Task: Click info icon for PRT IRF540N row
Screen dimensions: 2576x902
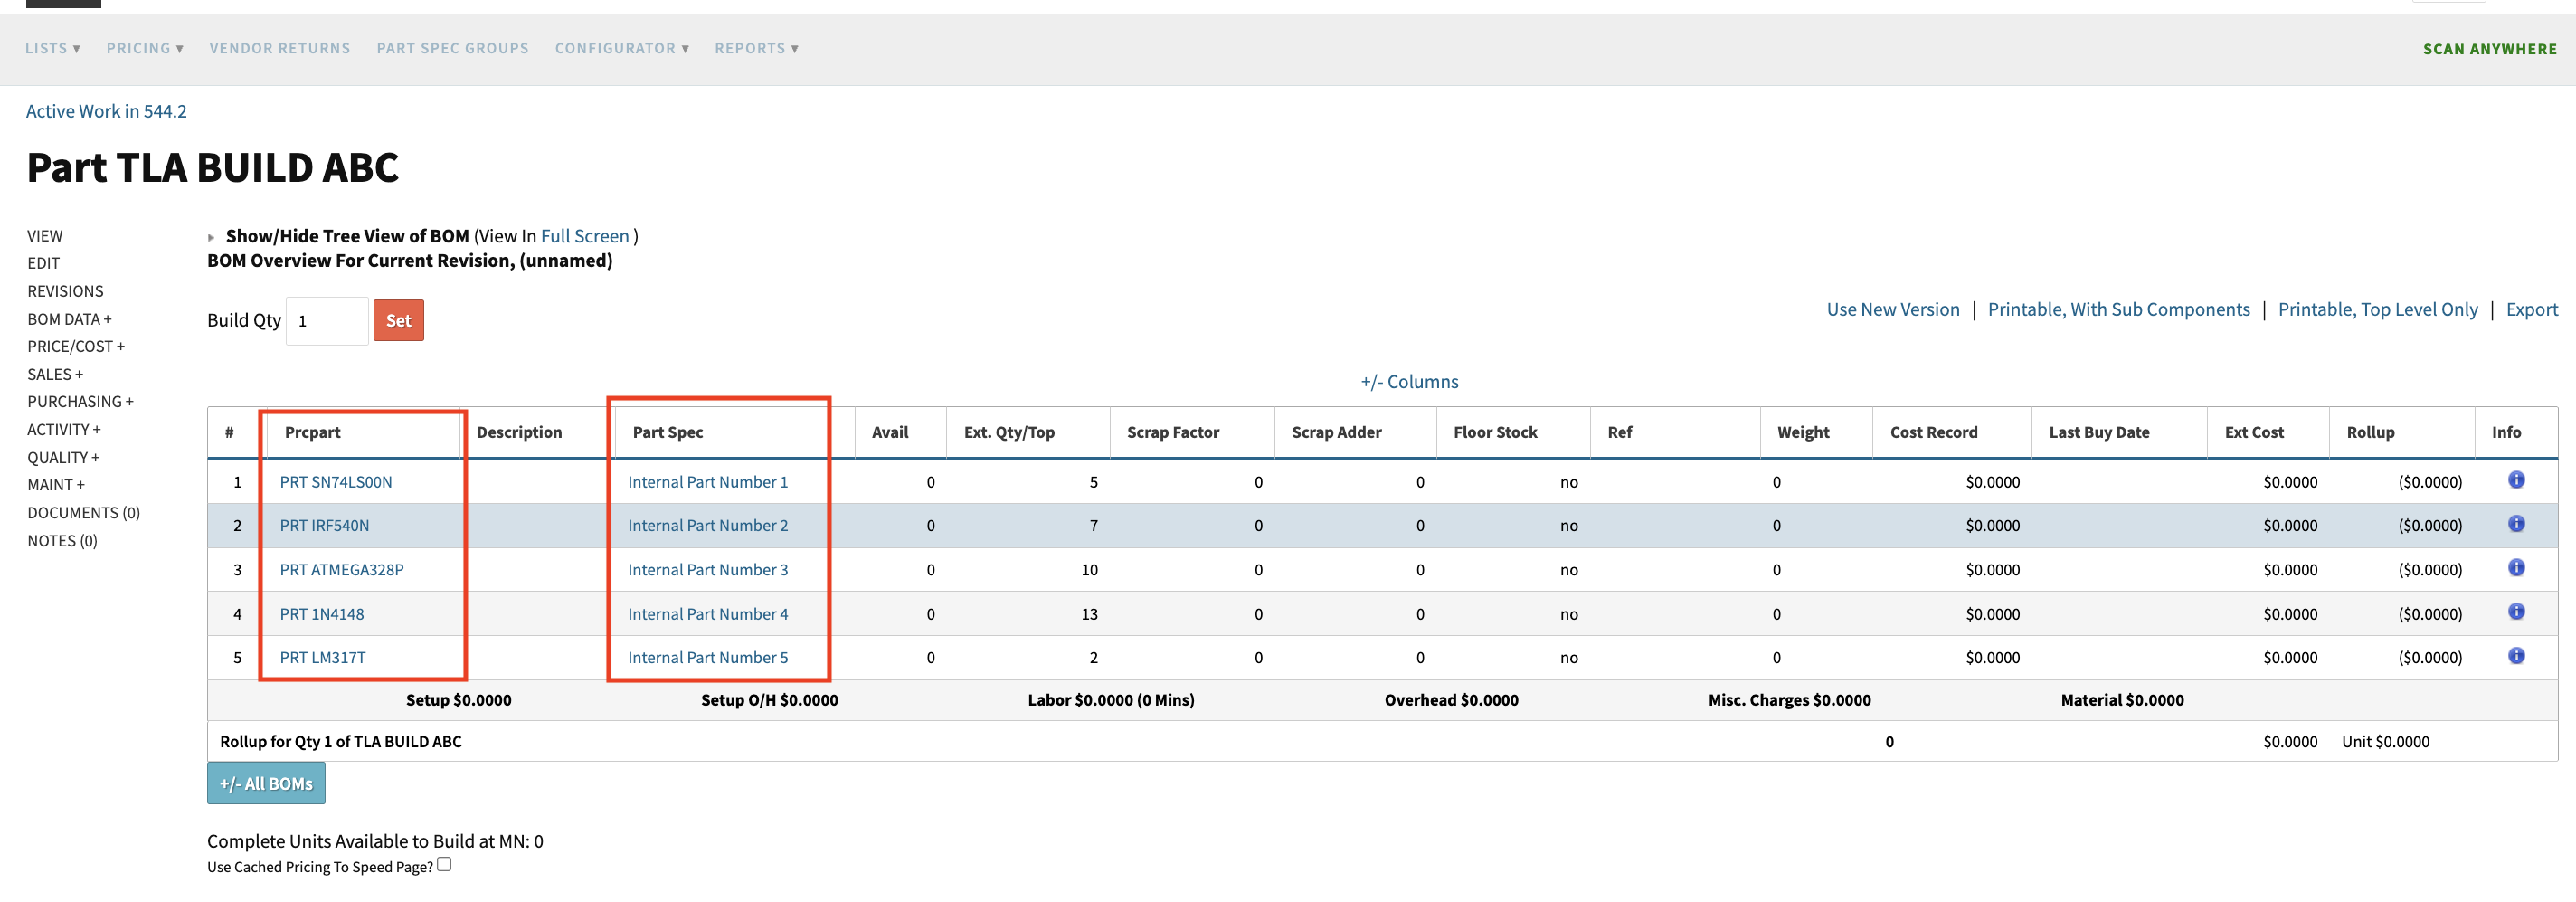Action: [2516, 524]
